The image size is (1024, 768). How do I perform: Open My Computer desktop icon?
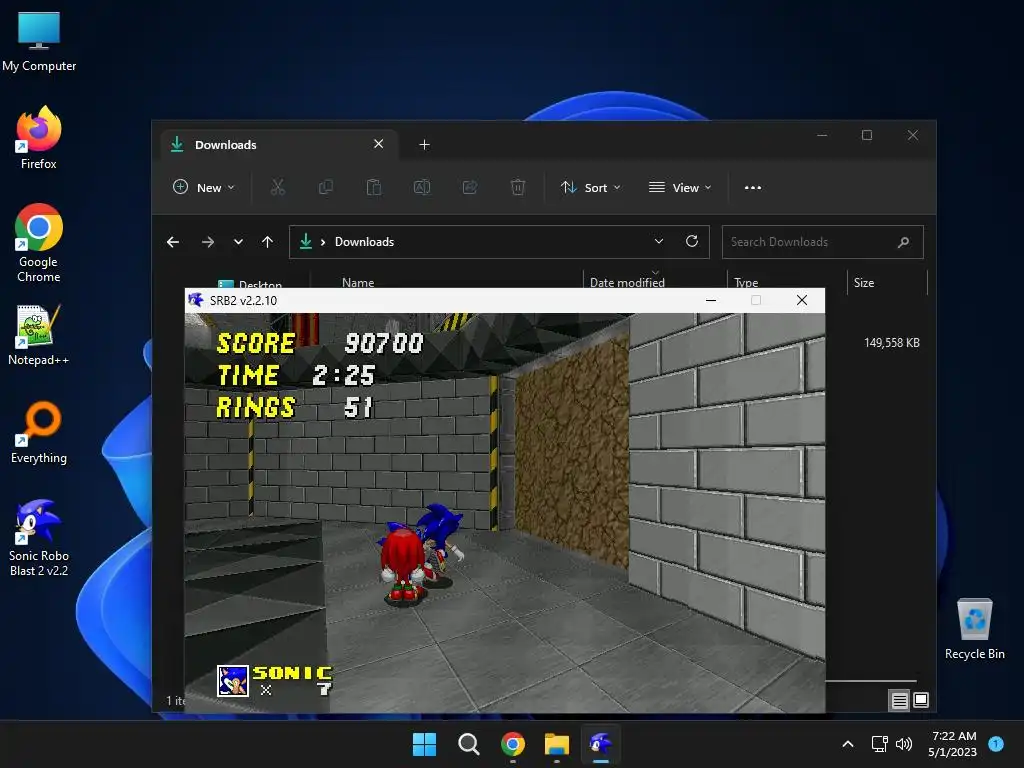(39, 40)
